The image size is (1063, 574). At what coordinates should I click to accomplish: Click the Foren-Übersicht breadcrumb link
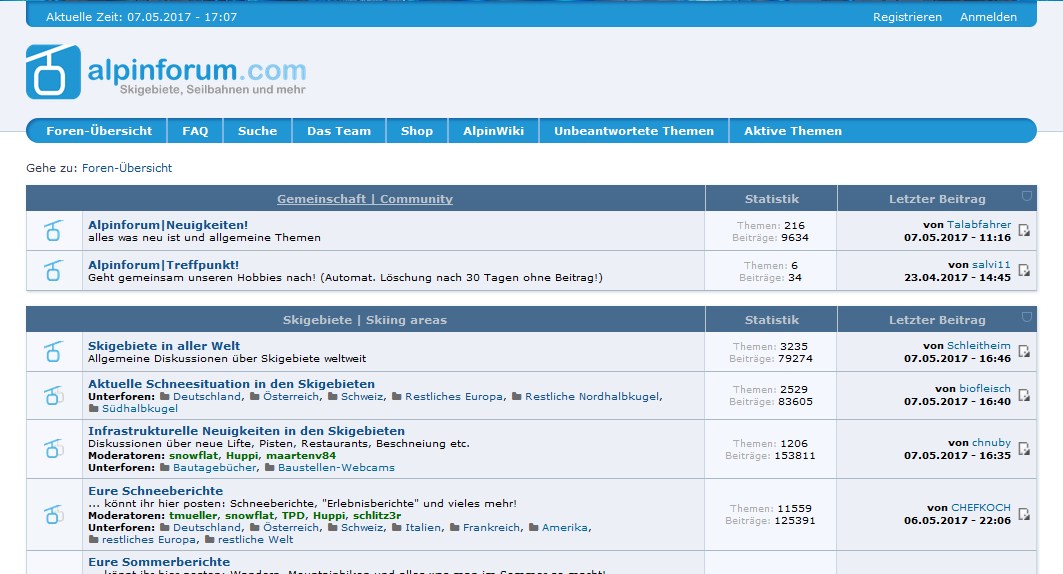(x=127, y=168)
